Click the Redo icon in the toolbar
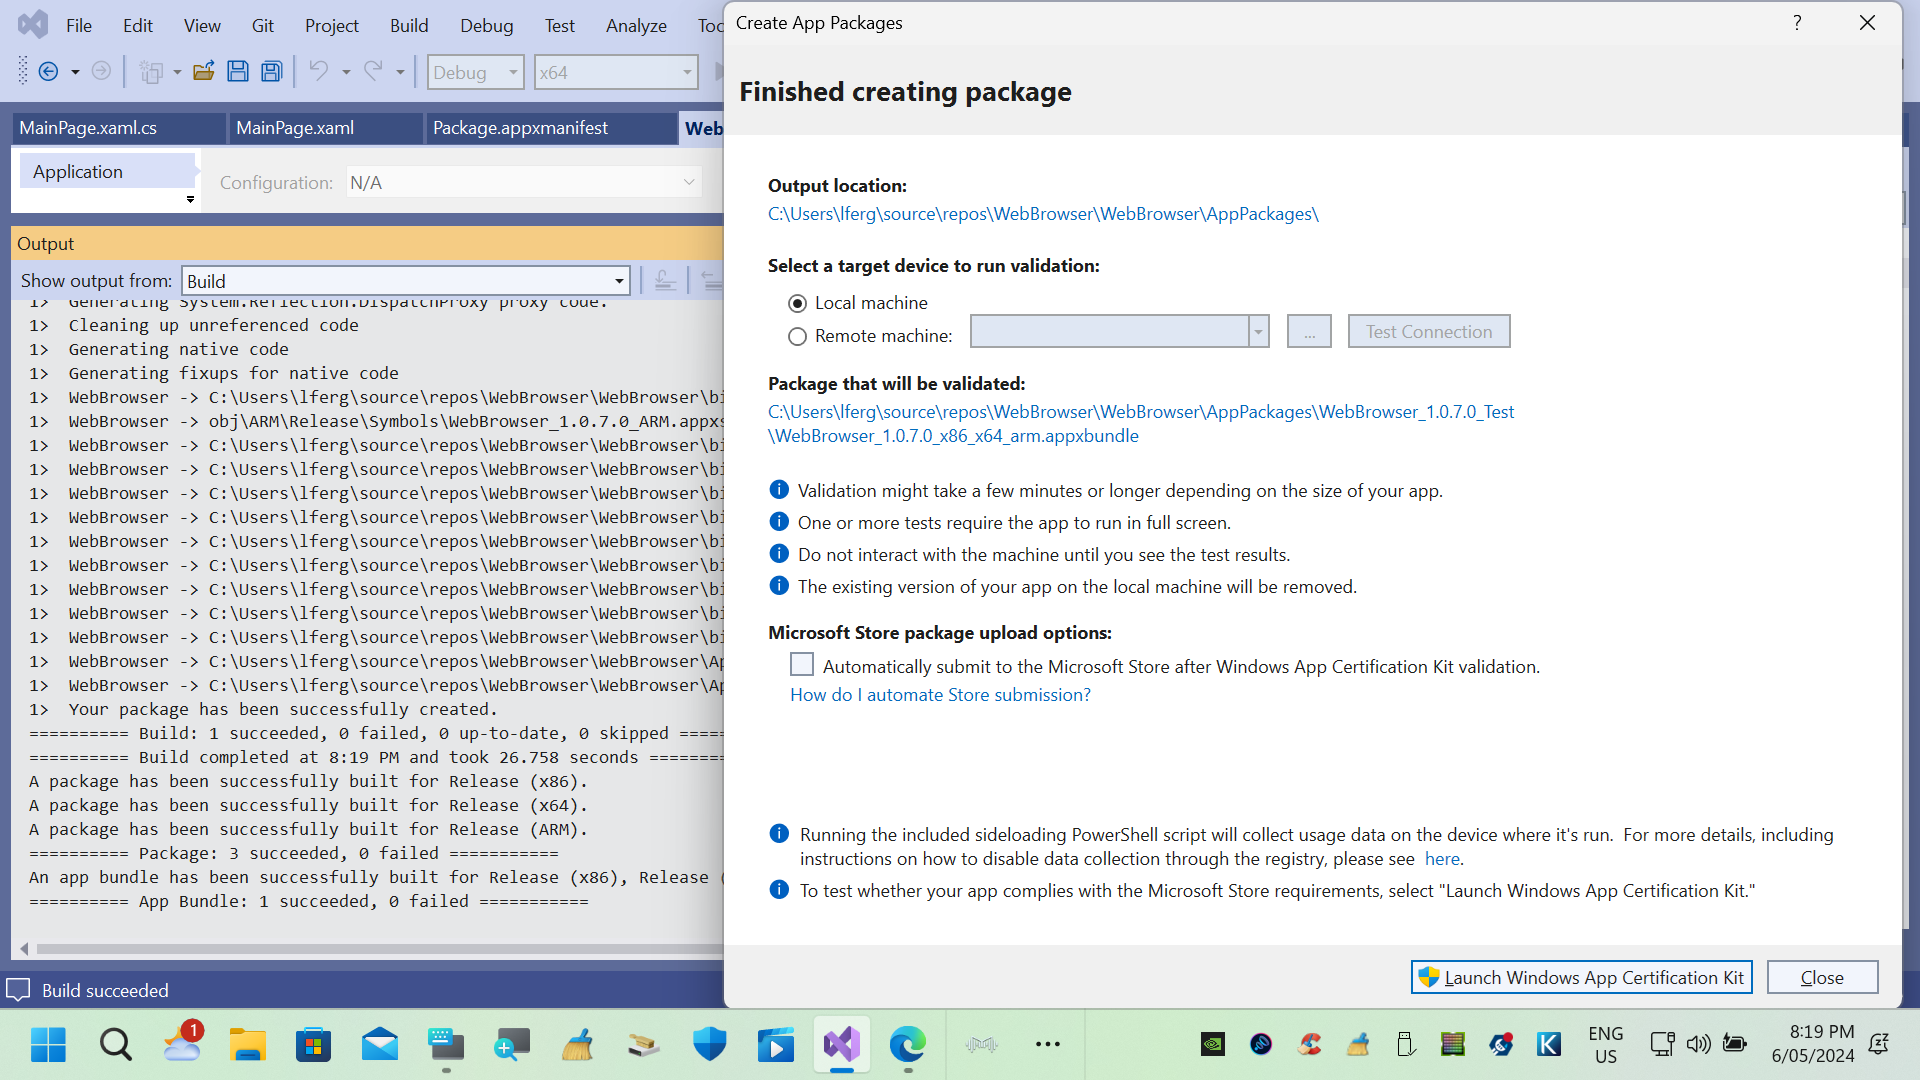Screen dimensions: 1920x1080 coord(371,71)
